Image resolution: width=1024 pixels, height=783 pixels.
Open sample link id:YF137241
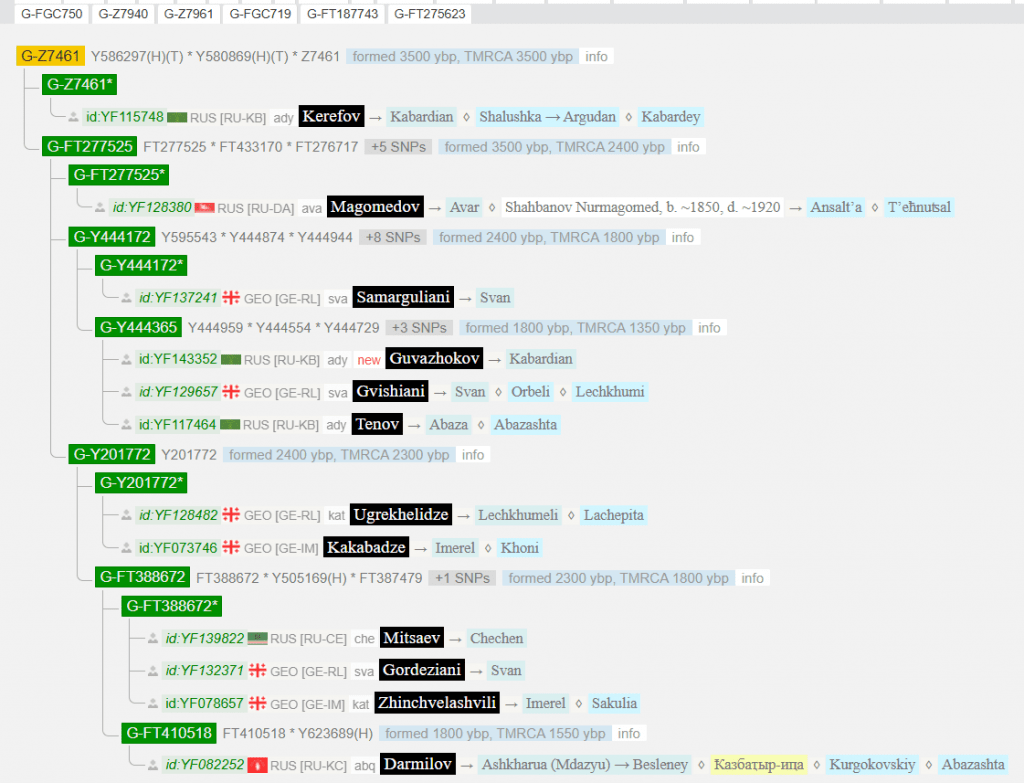pos(177,297)
